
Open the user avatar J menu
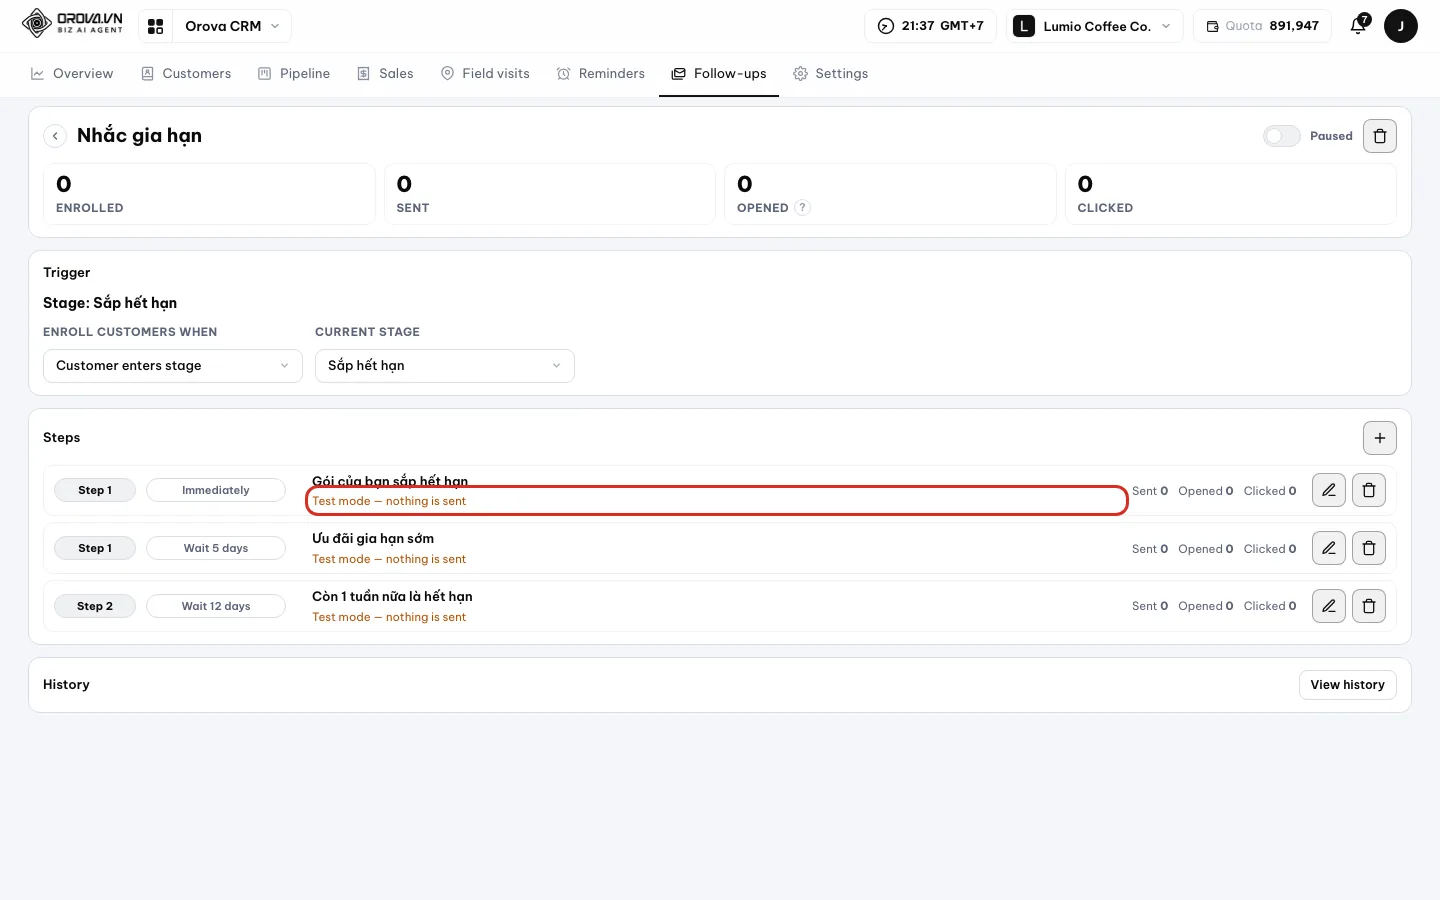click(1400, 26)
